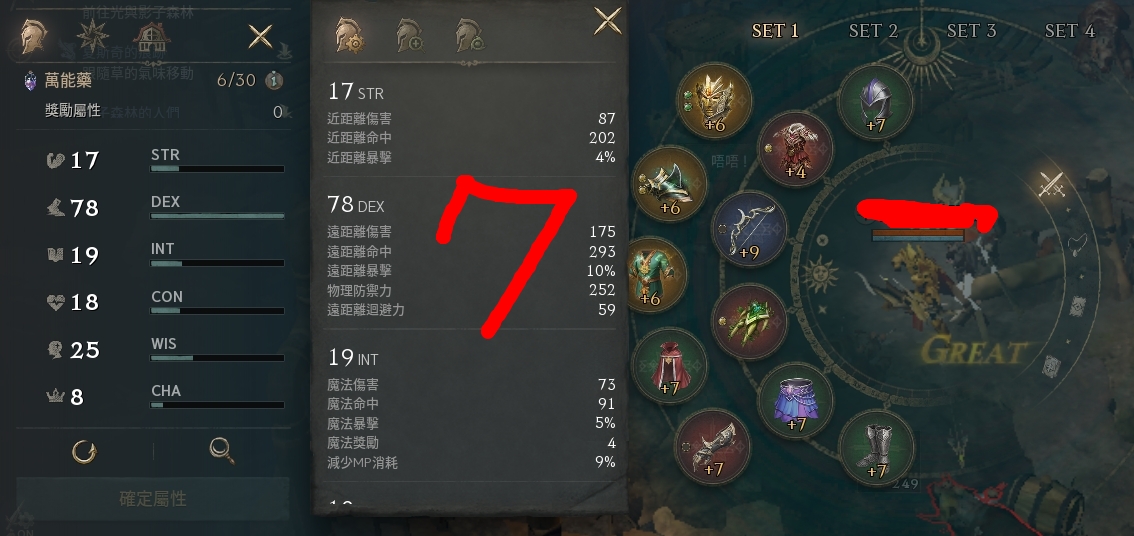
Task: Select the green robe armor slot +6
Action: [655, 275]
